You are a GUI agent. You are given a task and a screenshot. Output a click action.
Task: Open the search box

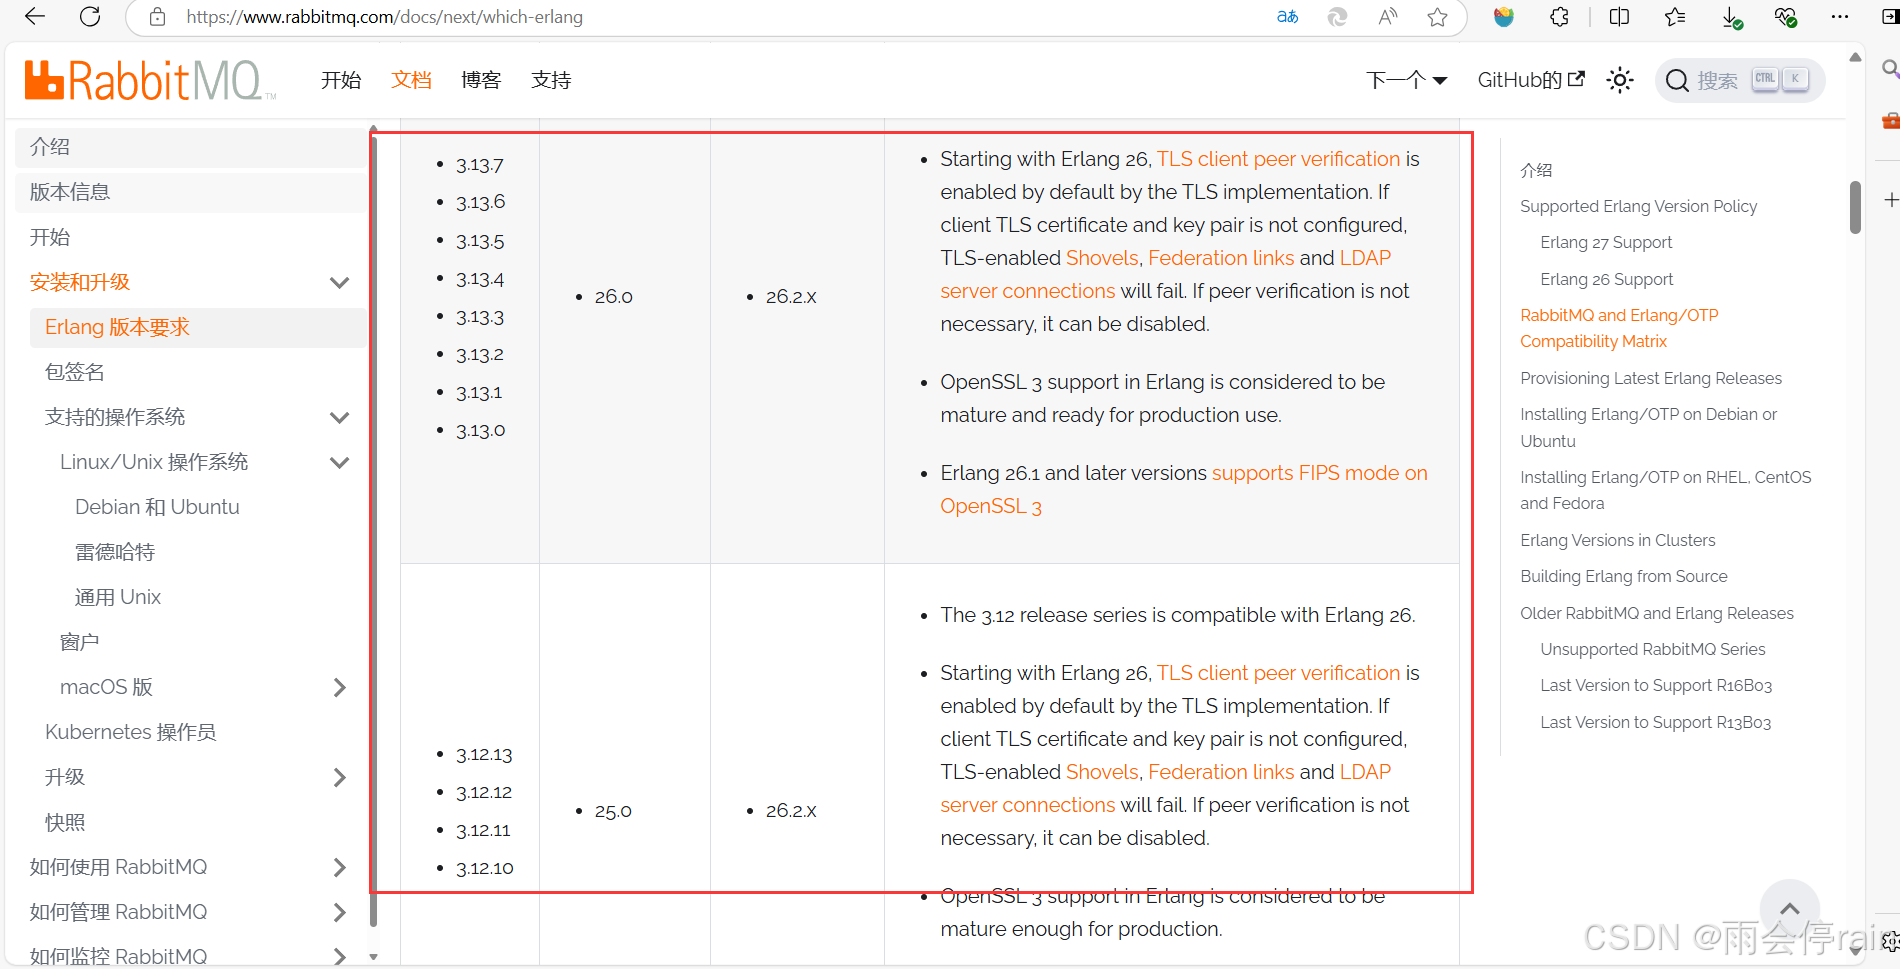pos(1740,81)
